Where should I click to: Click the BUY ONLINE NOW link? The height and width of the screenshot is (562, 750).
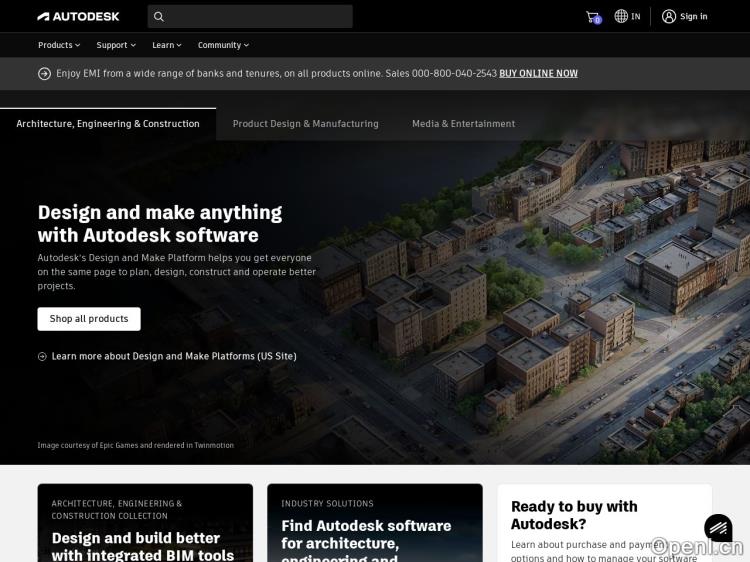tap(538, 73)
